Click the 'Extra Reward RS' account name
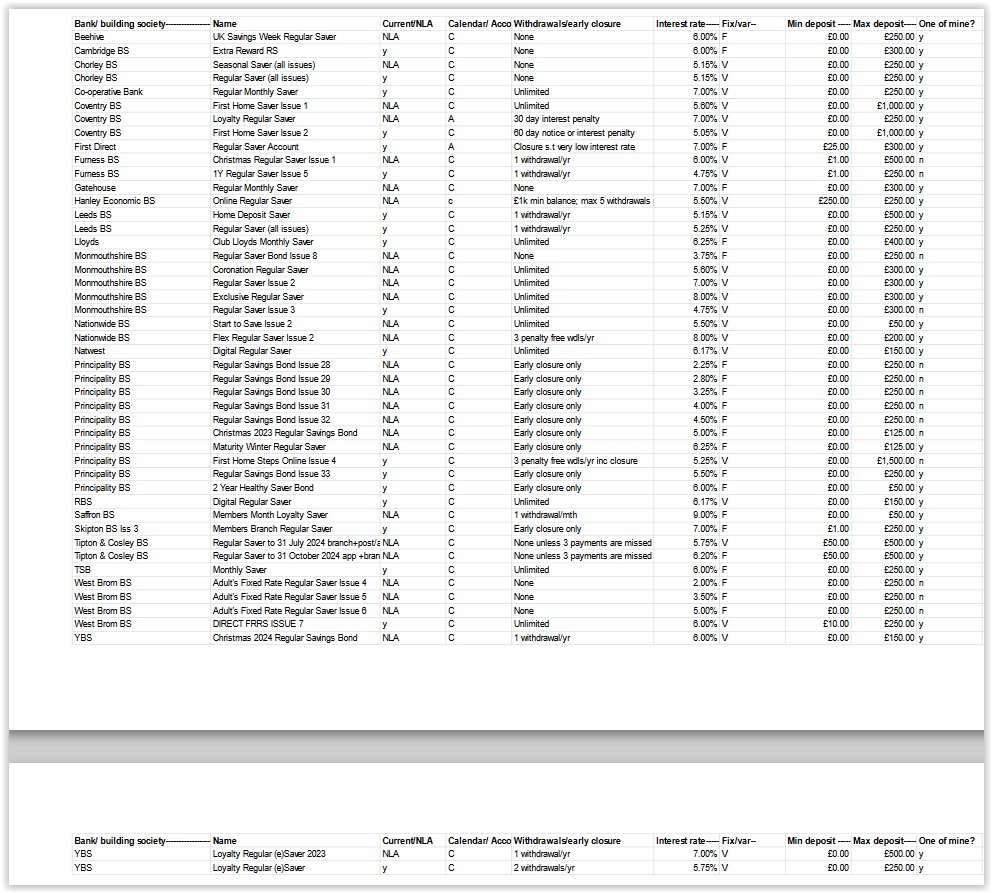The width and height of the screenshot is (992, 893). (x=245, y=50)
